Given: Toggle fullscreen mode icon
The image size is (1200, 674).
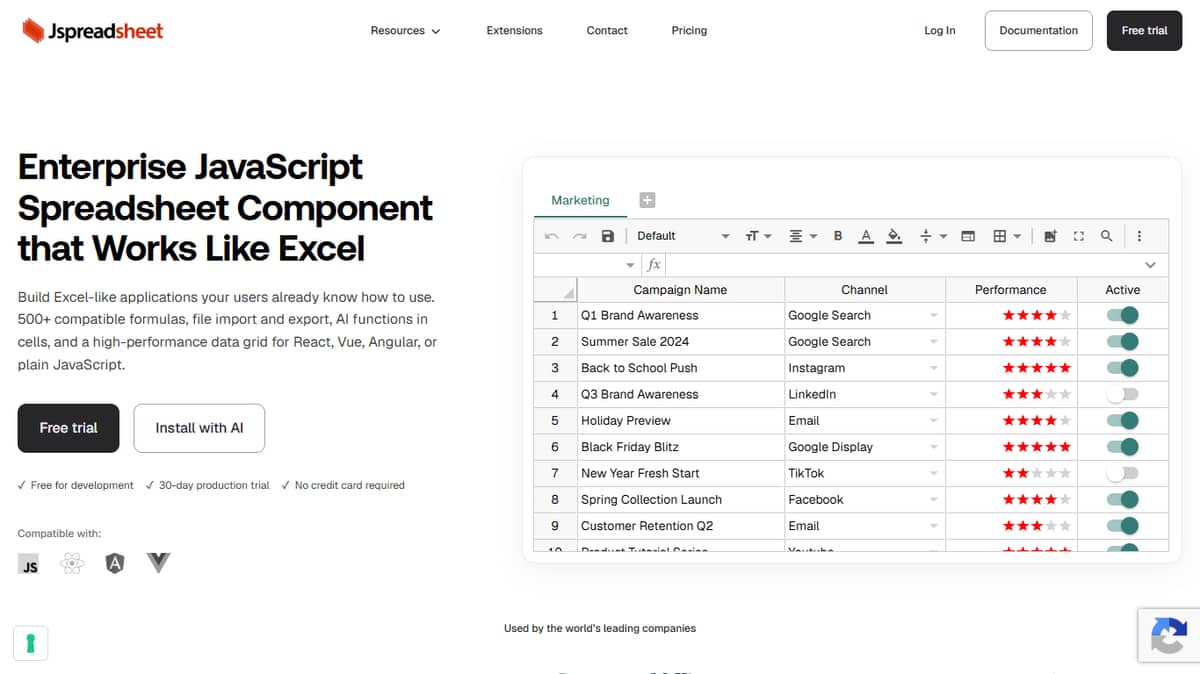Looking at the screenshot, I should [1078, 236].
